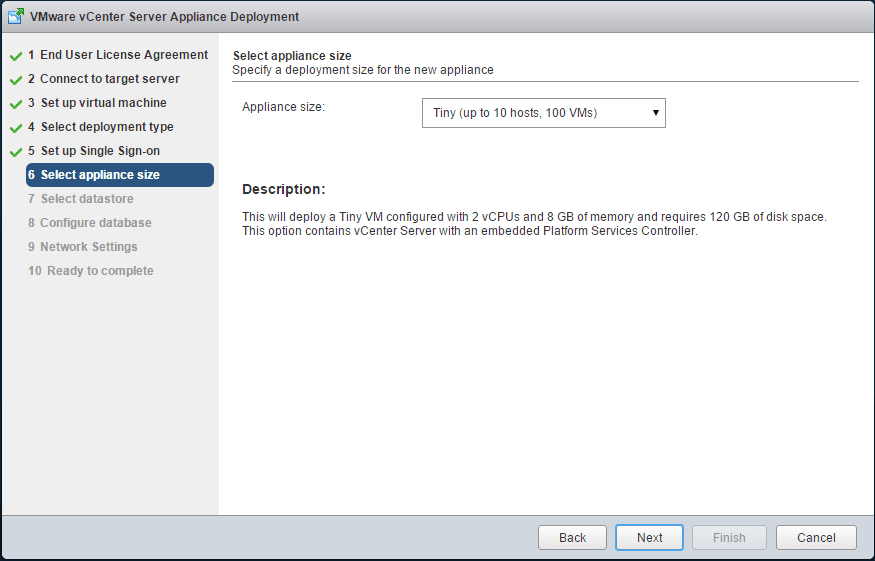Go to step 1 End User License Agreement
This screenshot has height=561, width=875.
(118, 55)
